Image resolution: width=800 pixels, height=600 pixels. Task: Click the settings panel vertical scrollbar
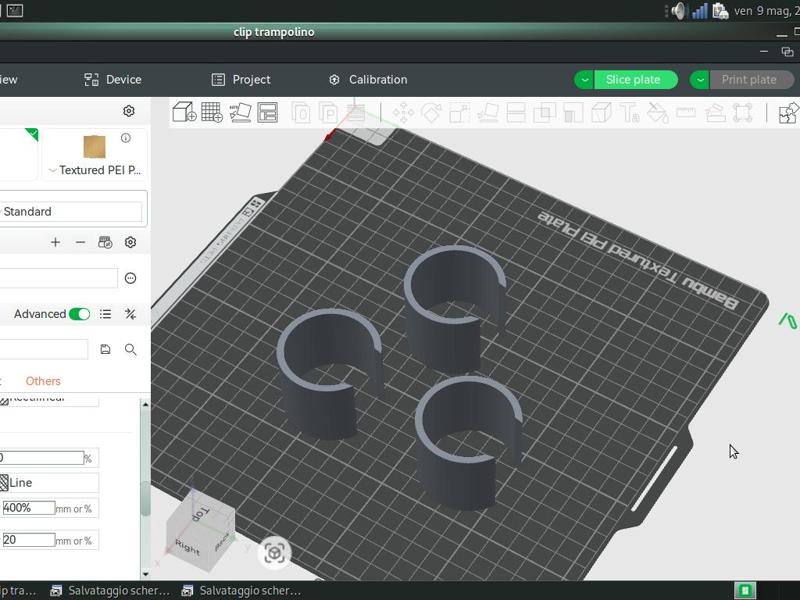[x=146, y=500]
